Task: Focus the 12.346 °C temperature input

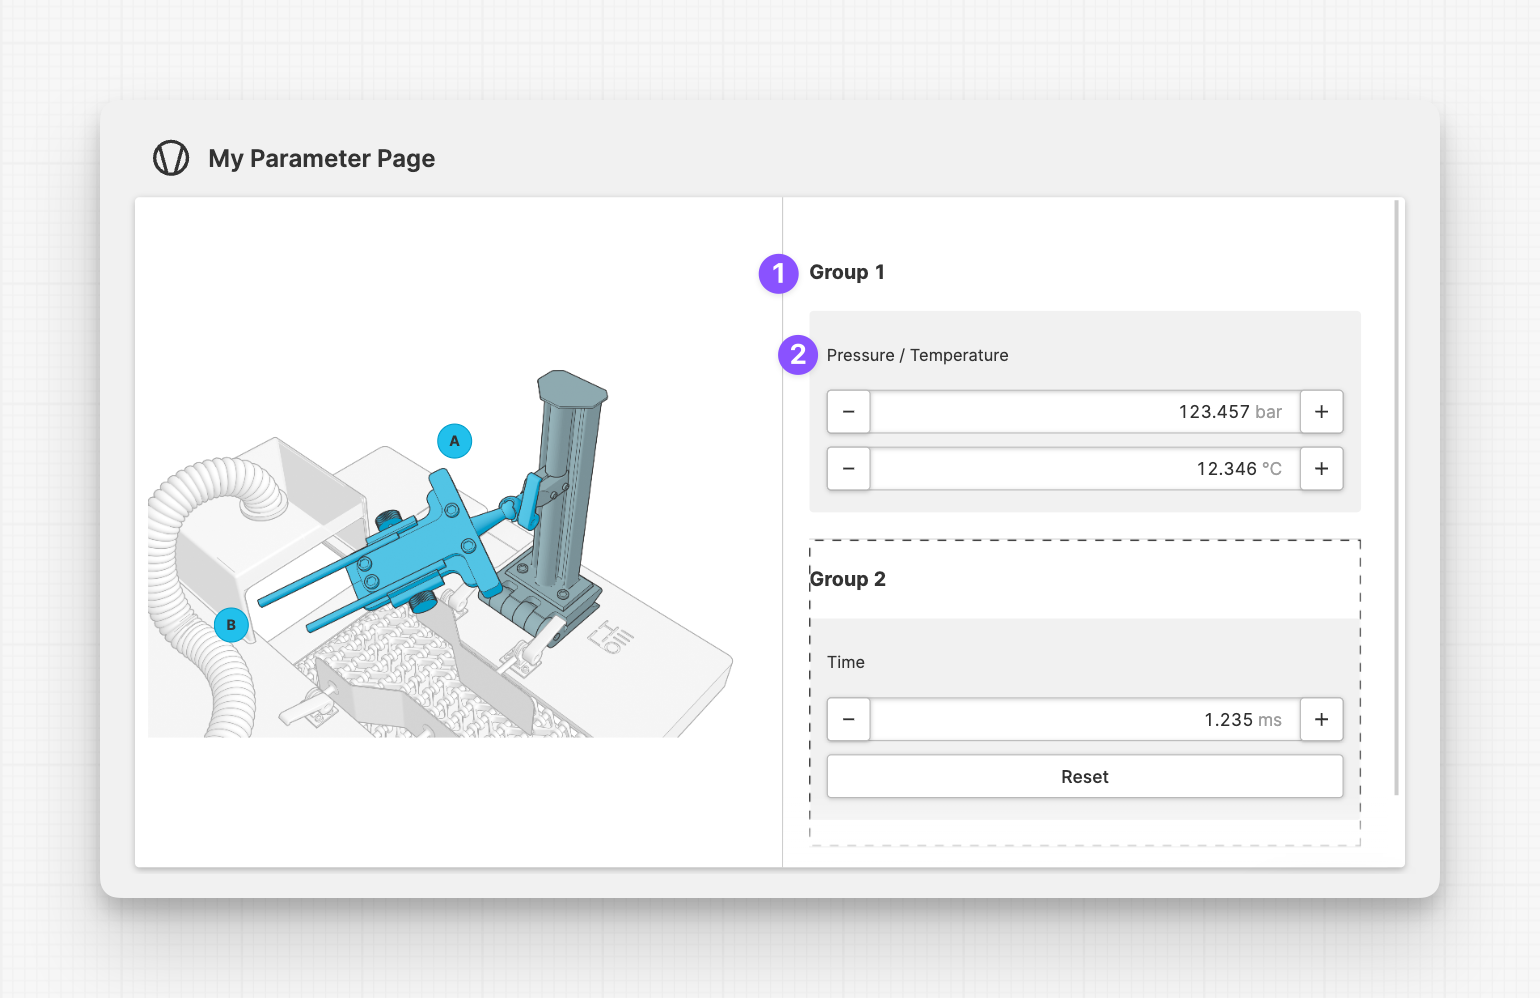Action: click(1084, 469)
